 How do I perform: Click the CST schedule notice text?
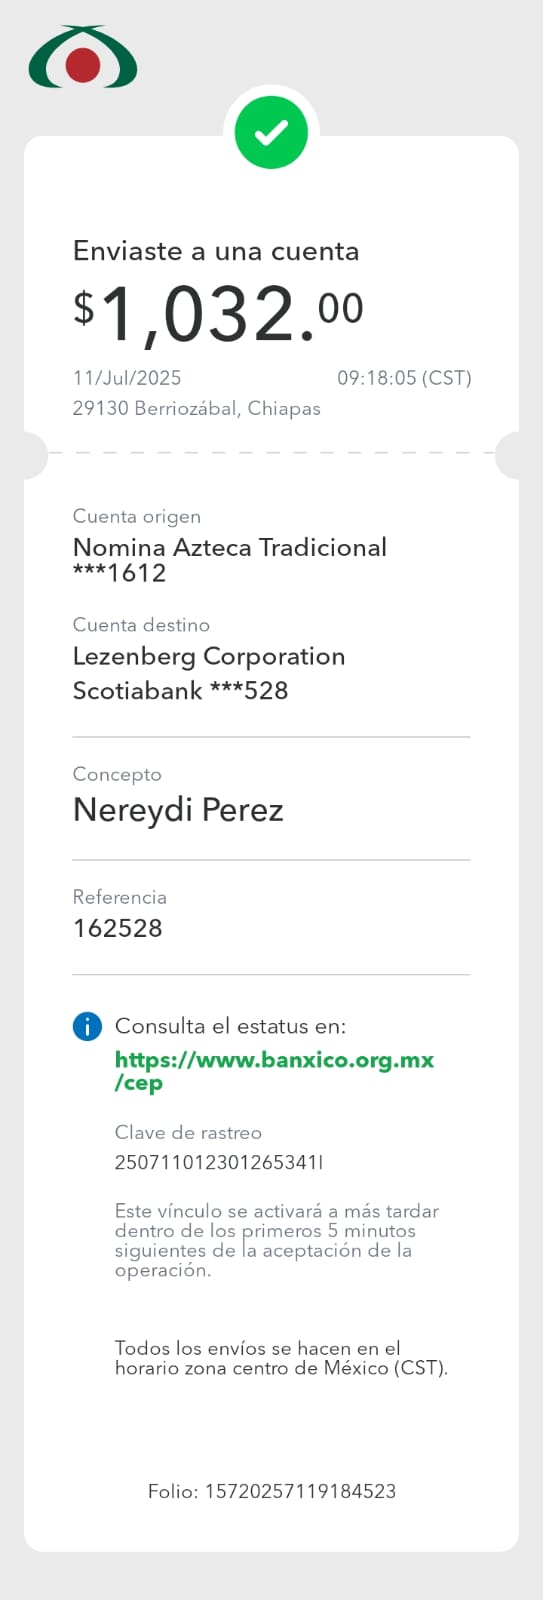point(281,1358)
